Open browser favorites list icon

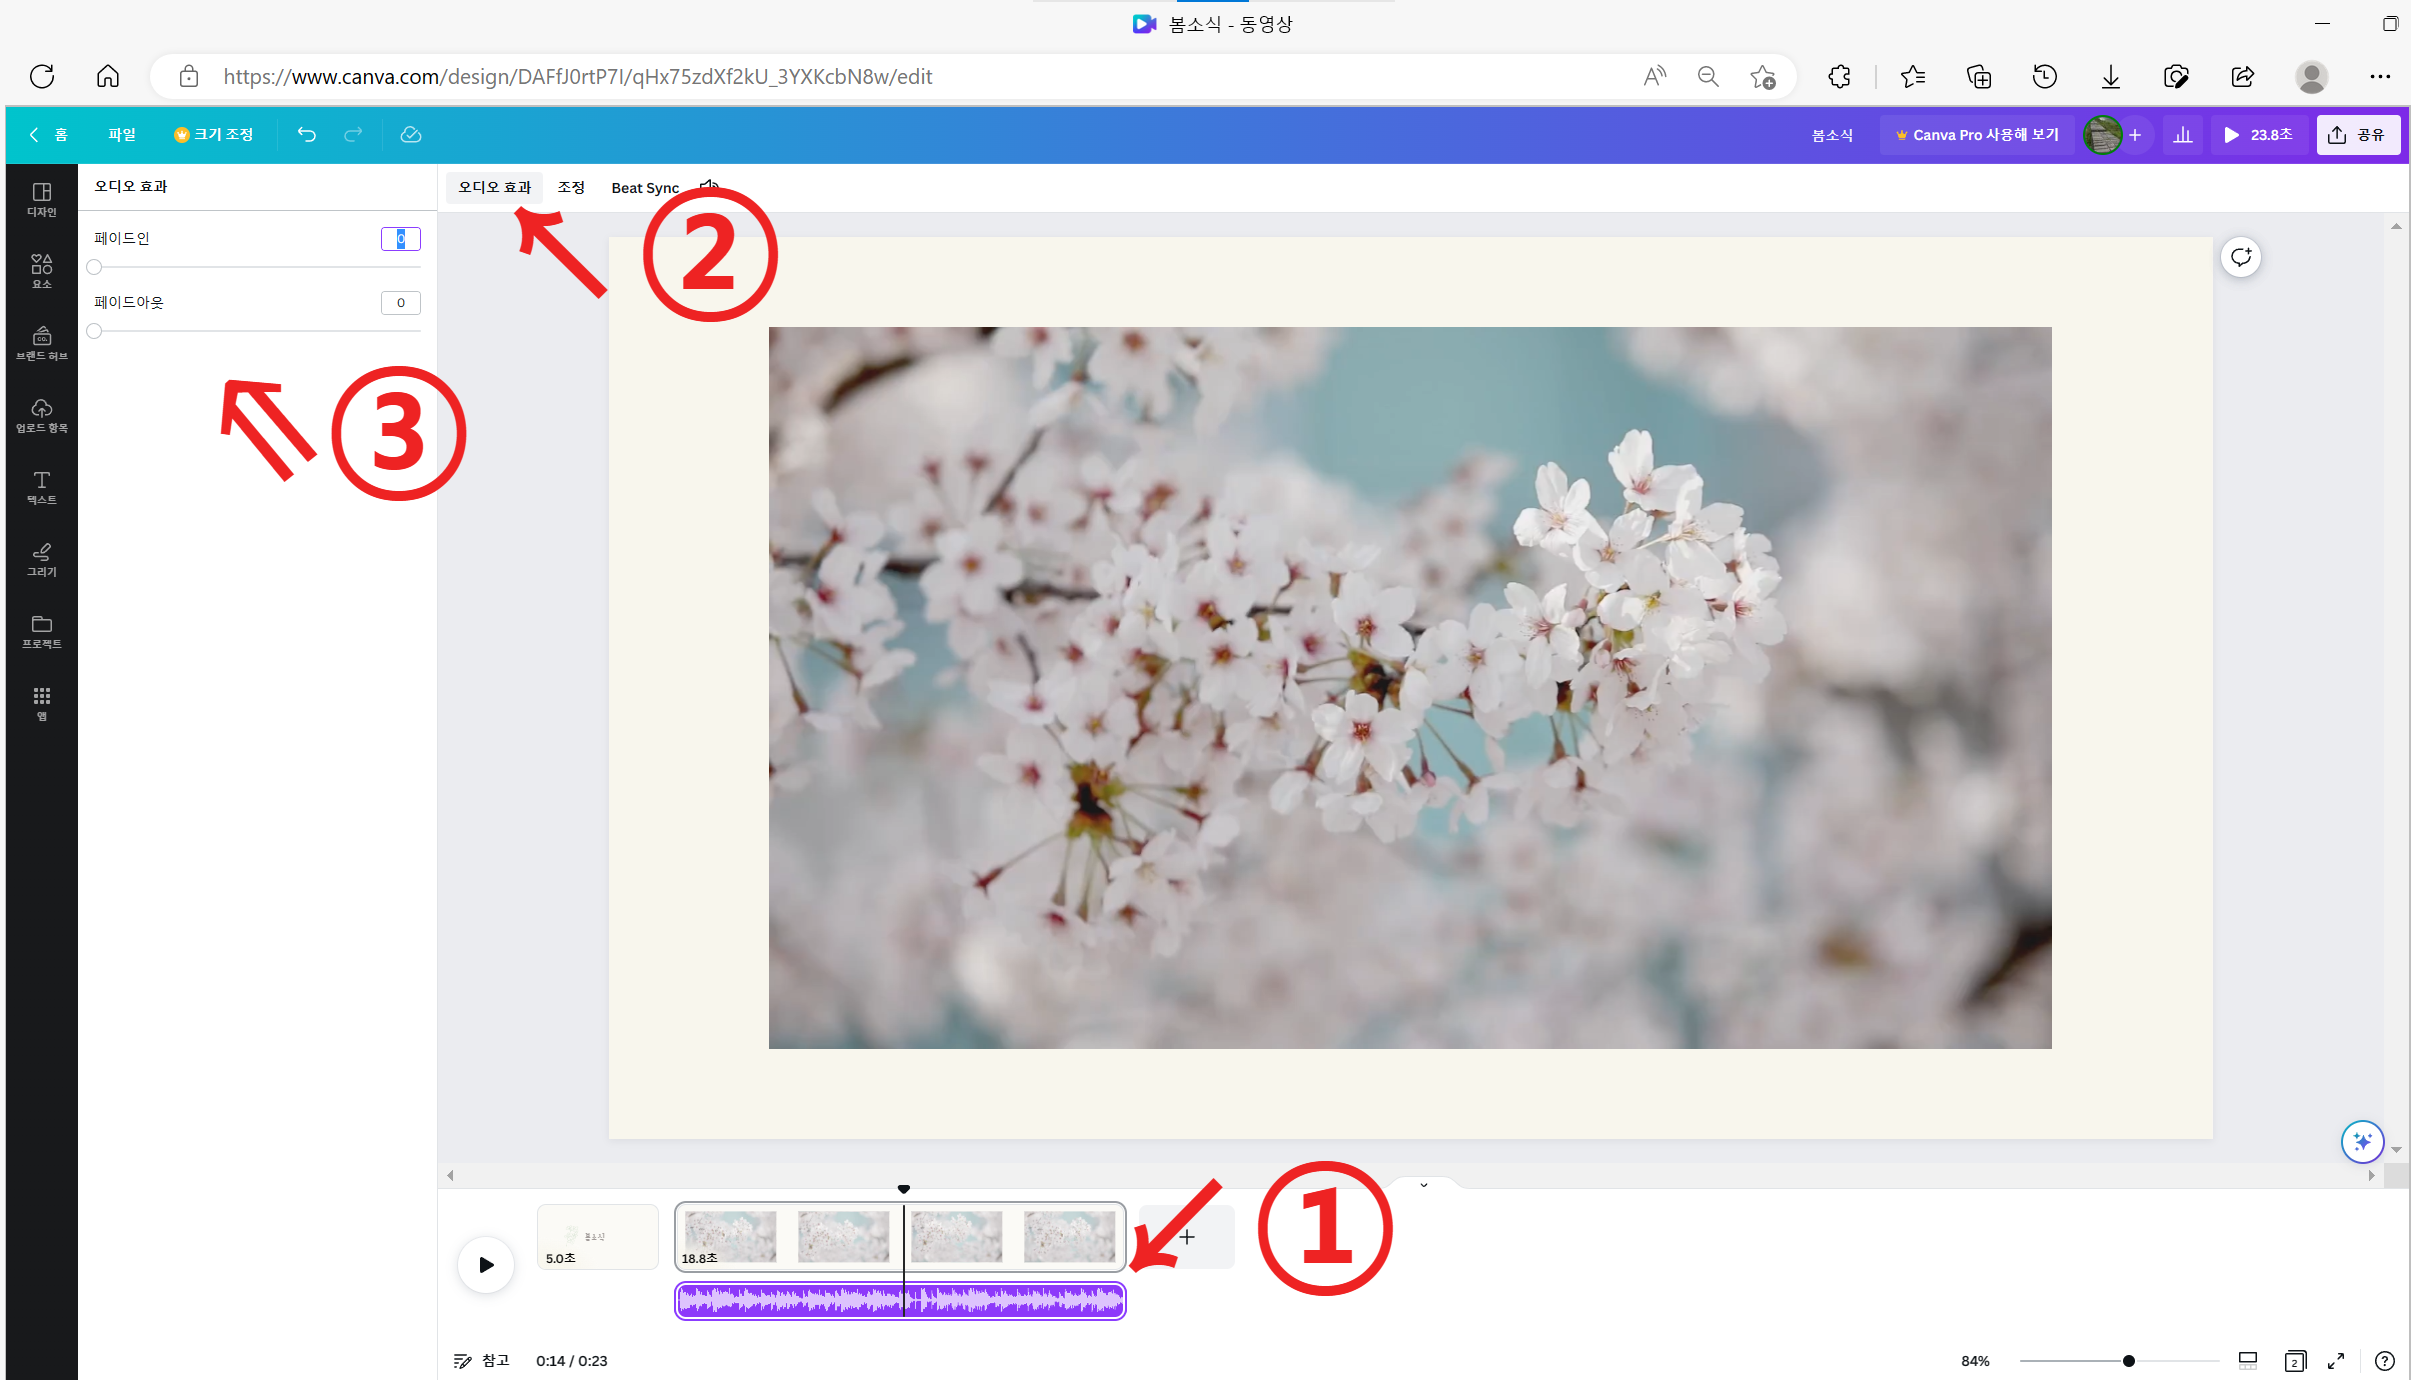(1912, 76)
